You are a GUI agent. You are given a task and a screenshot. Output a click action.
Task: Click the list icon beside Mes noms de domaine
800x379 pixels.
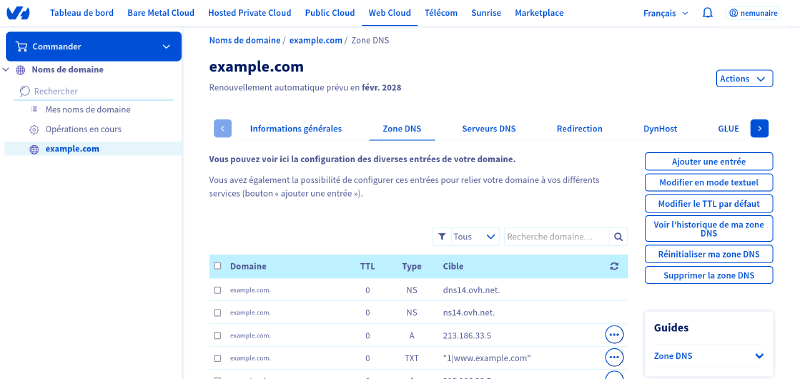[34, 110]
